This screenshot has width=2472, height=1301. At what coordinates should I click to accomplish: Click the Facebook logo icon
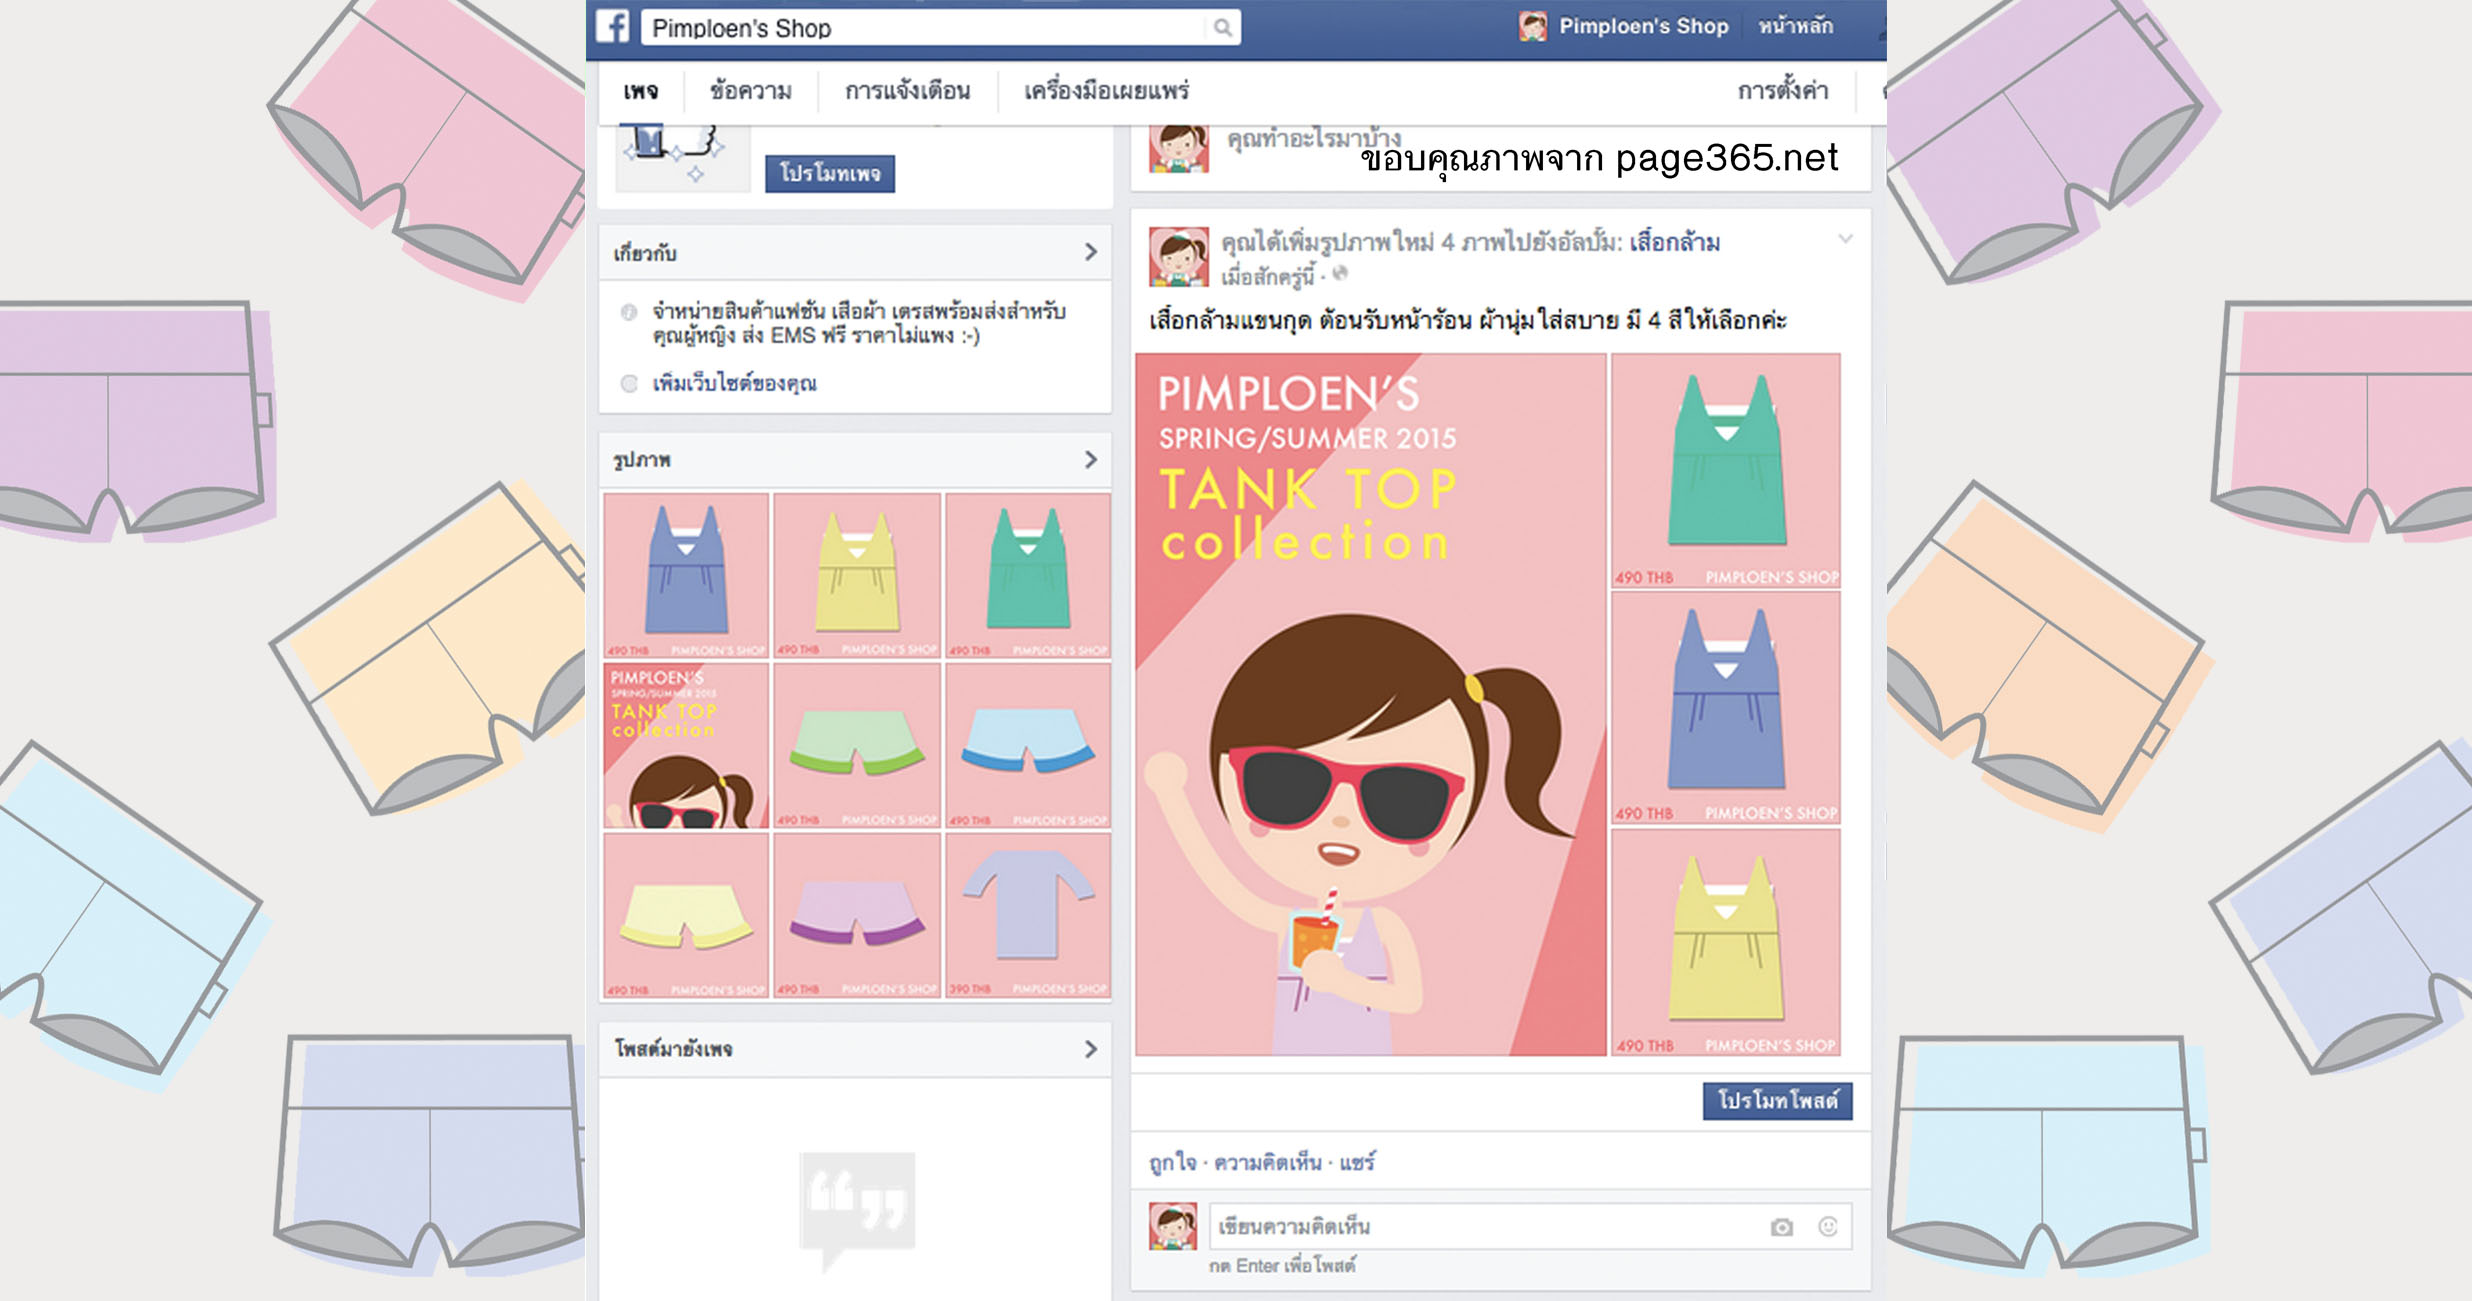[x=613, y=26]
